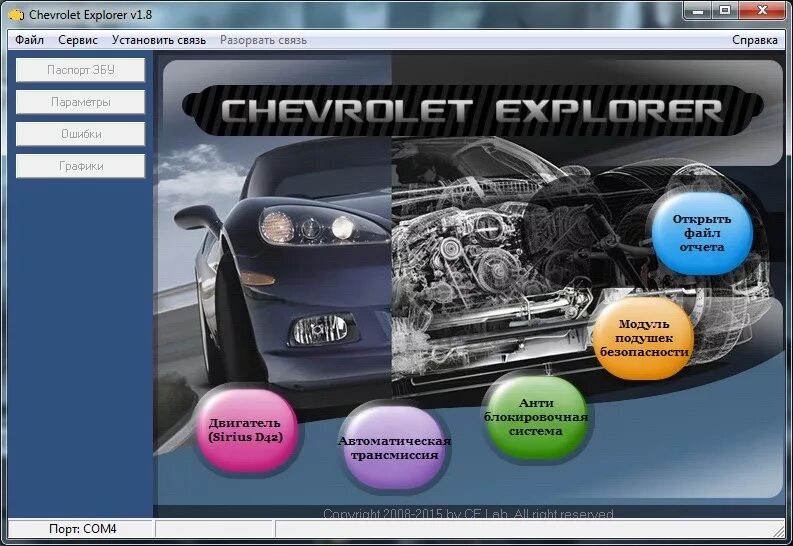The height and width of the screenshot is (546, 793).
Task: Select the purple Автоматическая трансмиссия bubble
Action: tap(394, 448)
